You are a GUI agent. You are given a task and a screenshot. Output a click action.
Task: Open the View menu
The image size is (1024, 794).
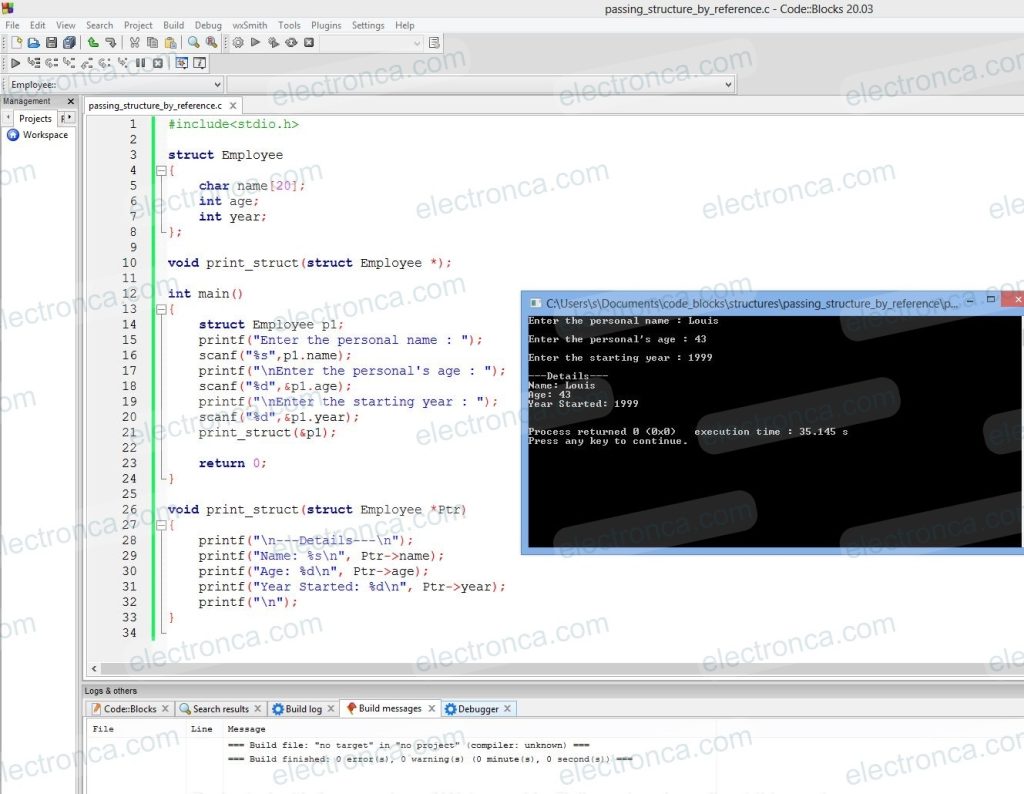pos(65,25)
